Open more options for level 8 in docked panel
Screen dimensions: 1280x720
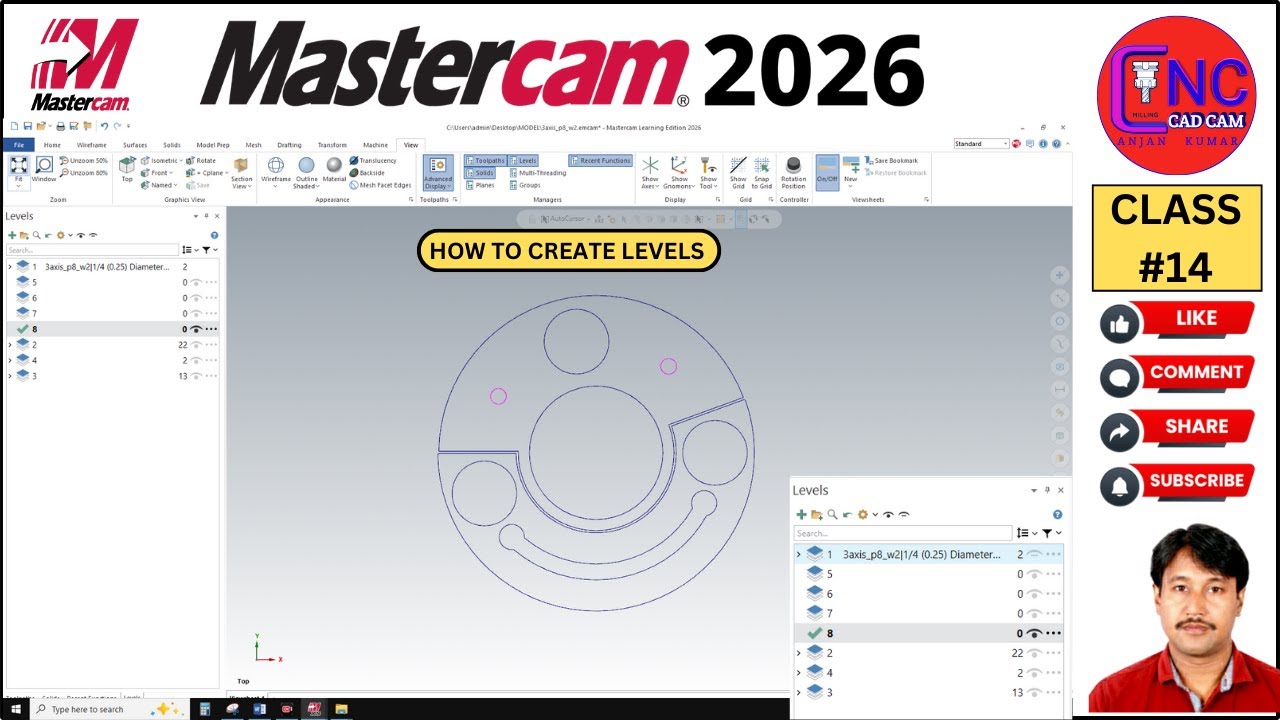[x=211, y=329]
